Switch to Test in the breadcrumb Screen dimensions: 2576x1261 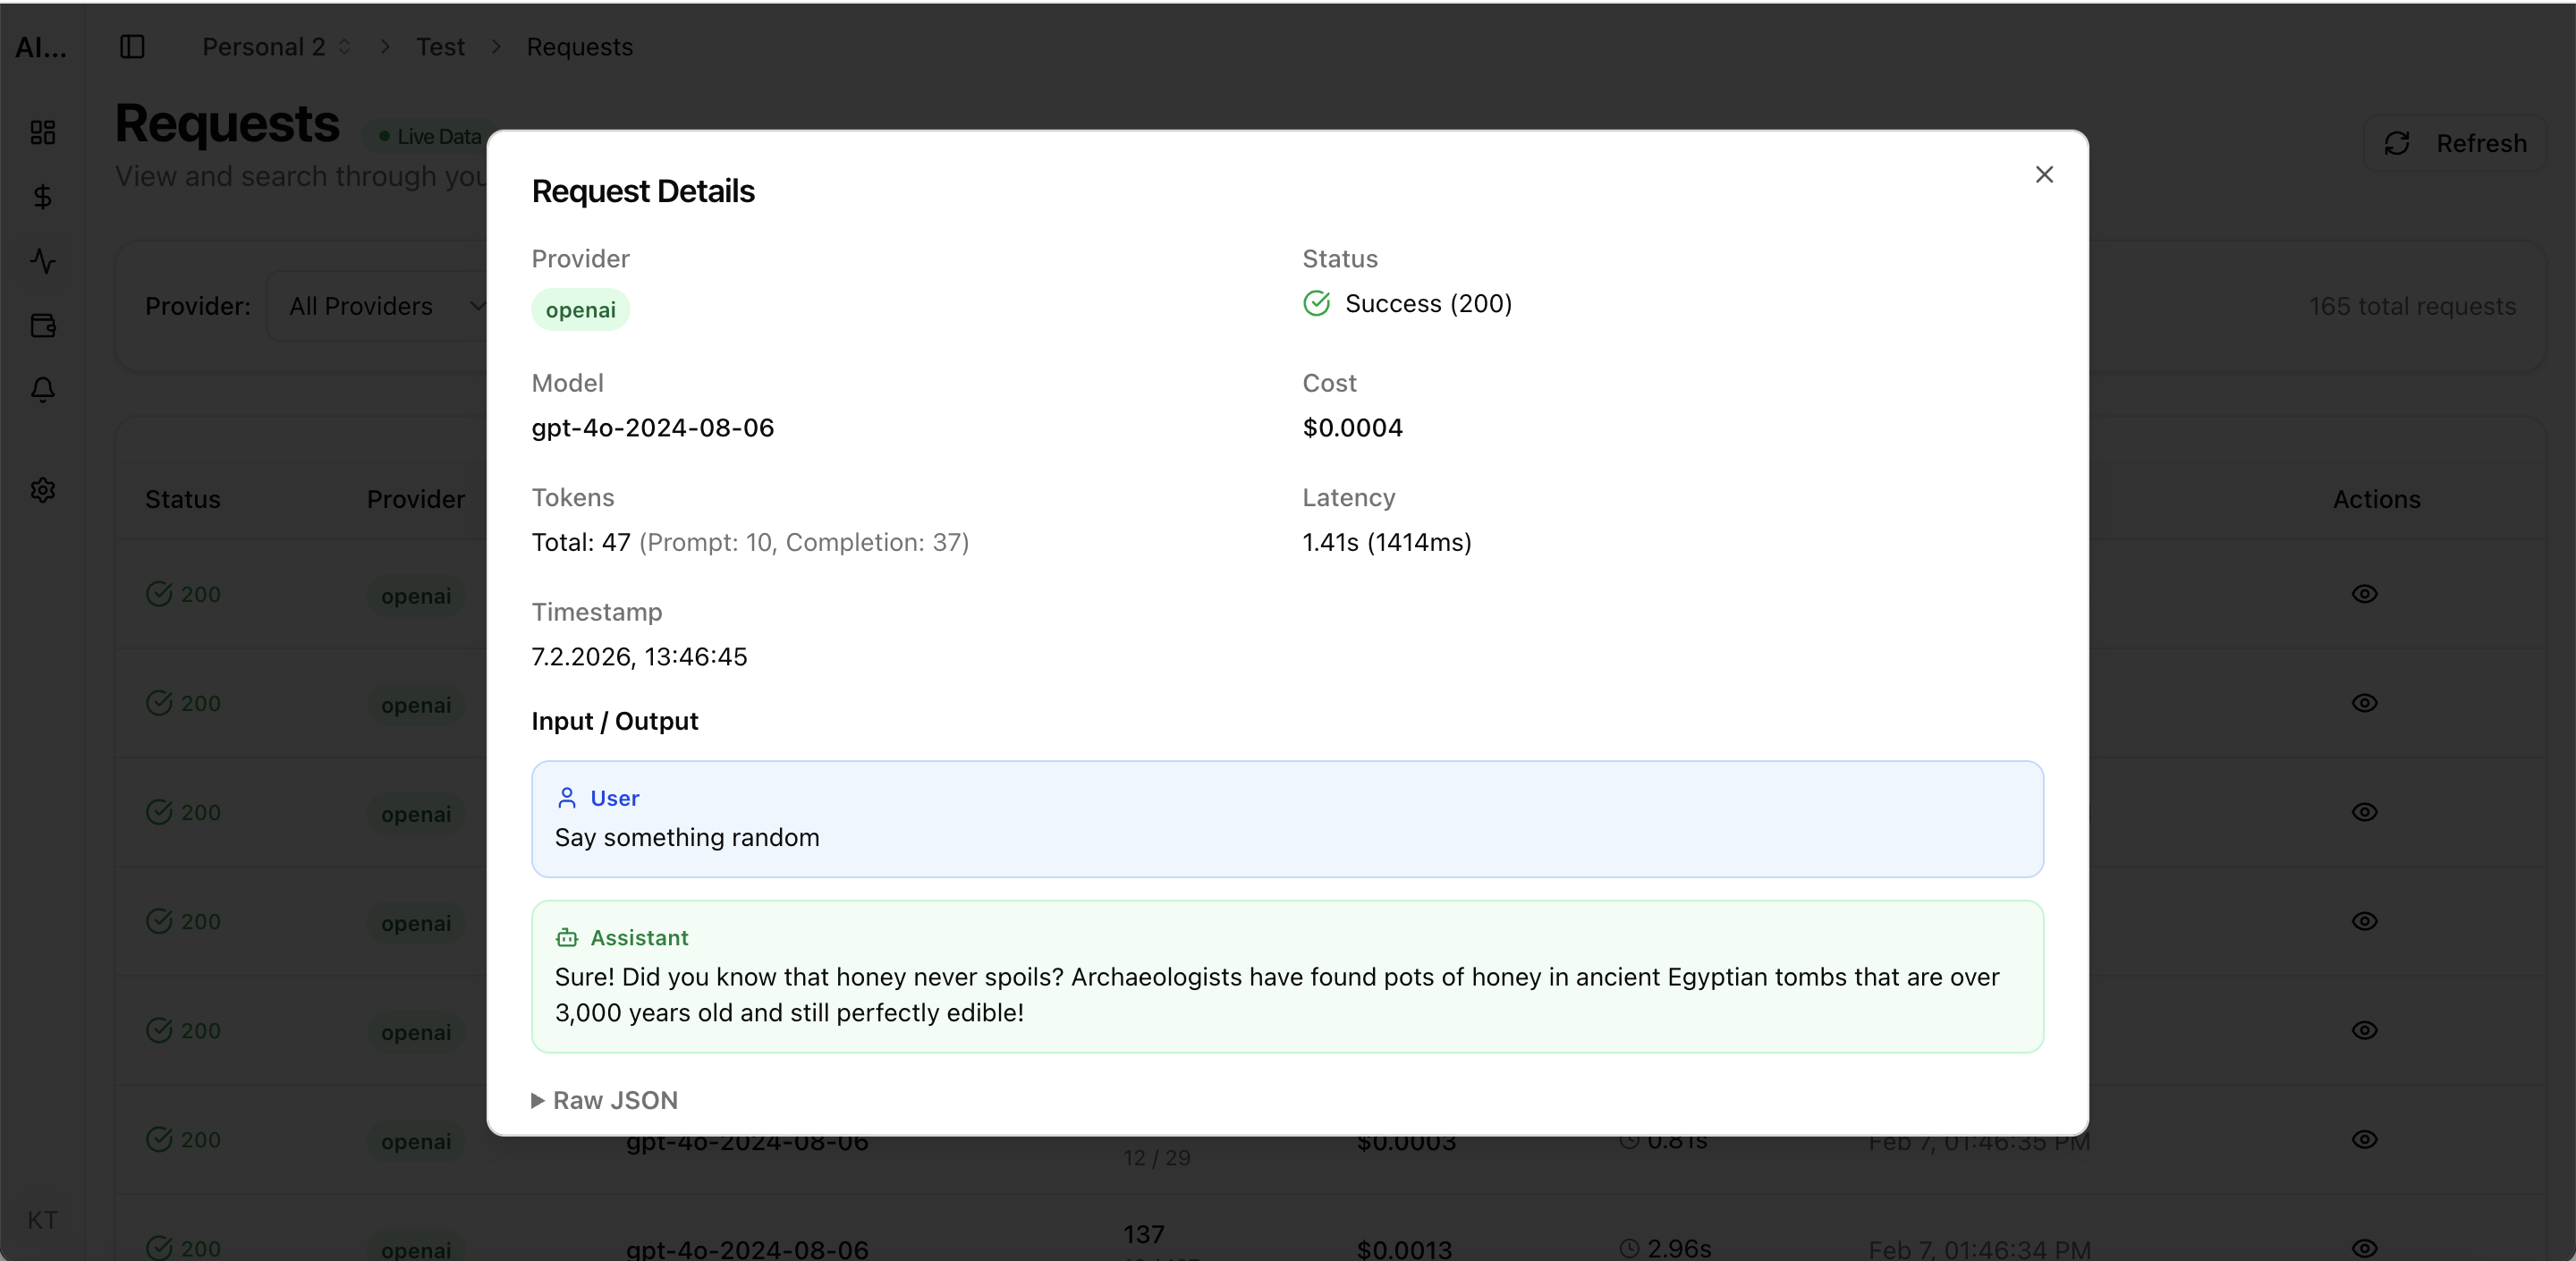tap(440, 46)
